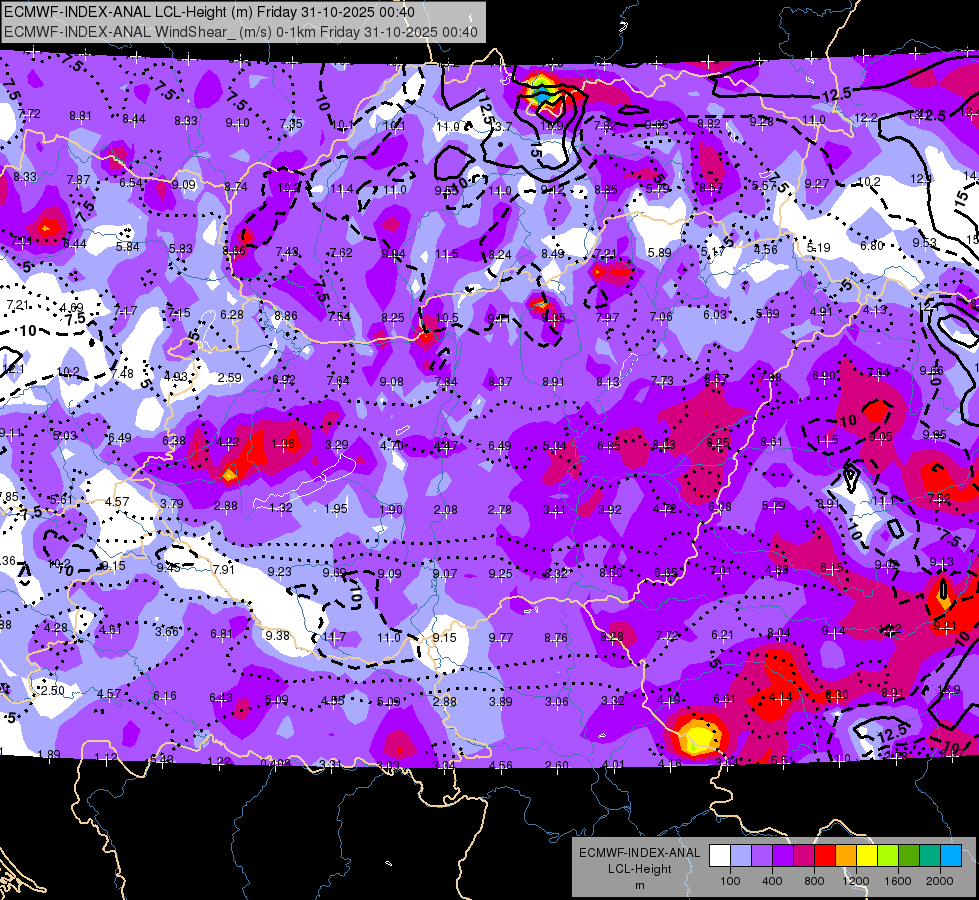The width and height of the screenshot is (979, 900).
Task: Click the white swatch in the LCL-Height legend
Action: point(720,856)
